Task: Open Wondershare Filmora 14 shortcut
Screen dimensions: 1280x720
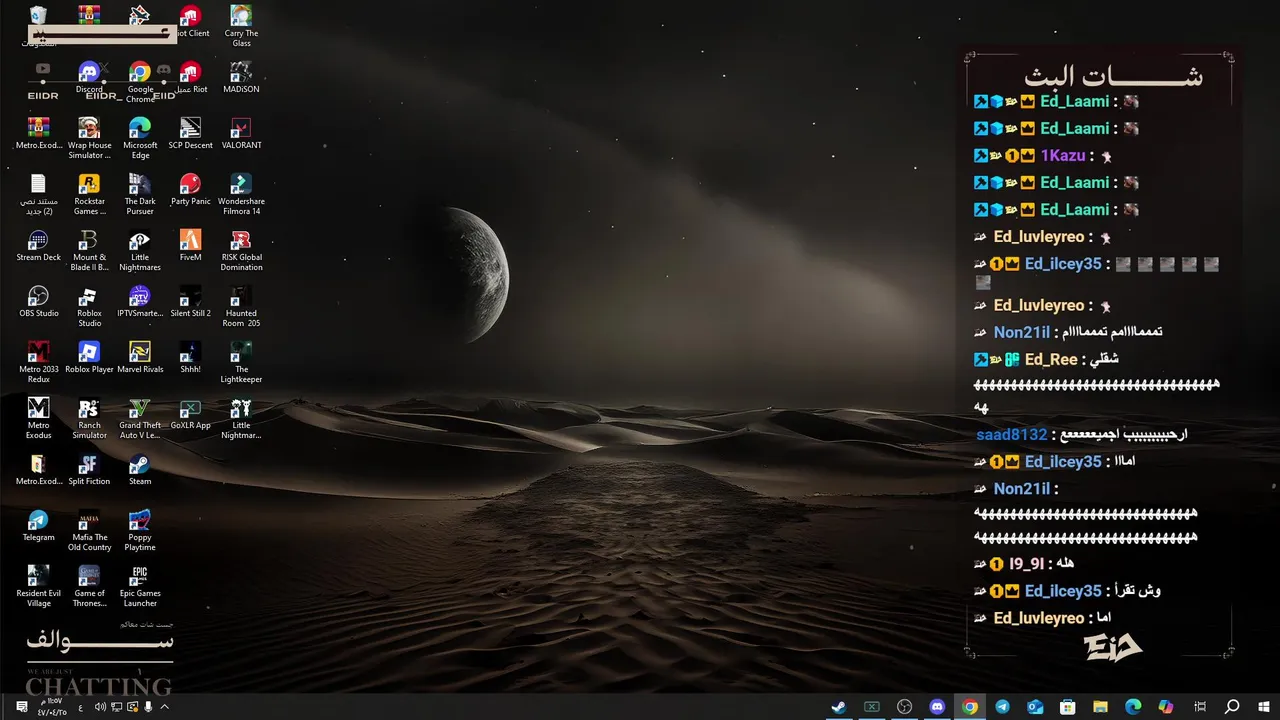Action: click(x=241, y=194)
